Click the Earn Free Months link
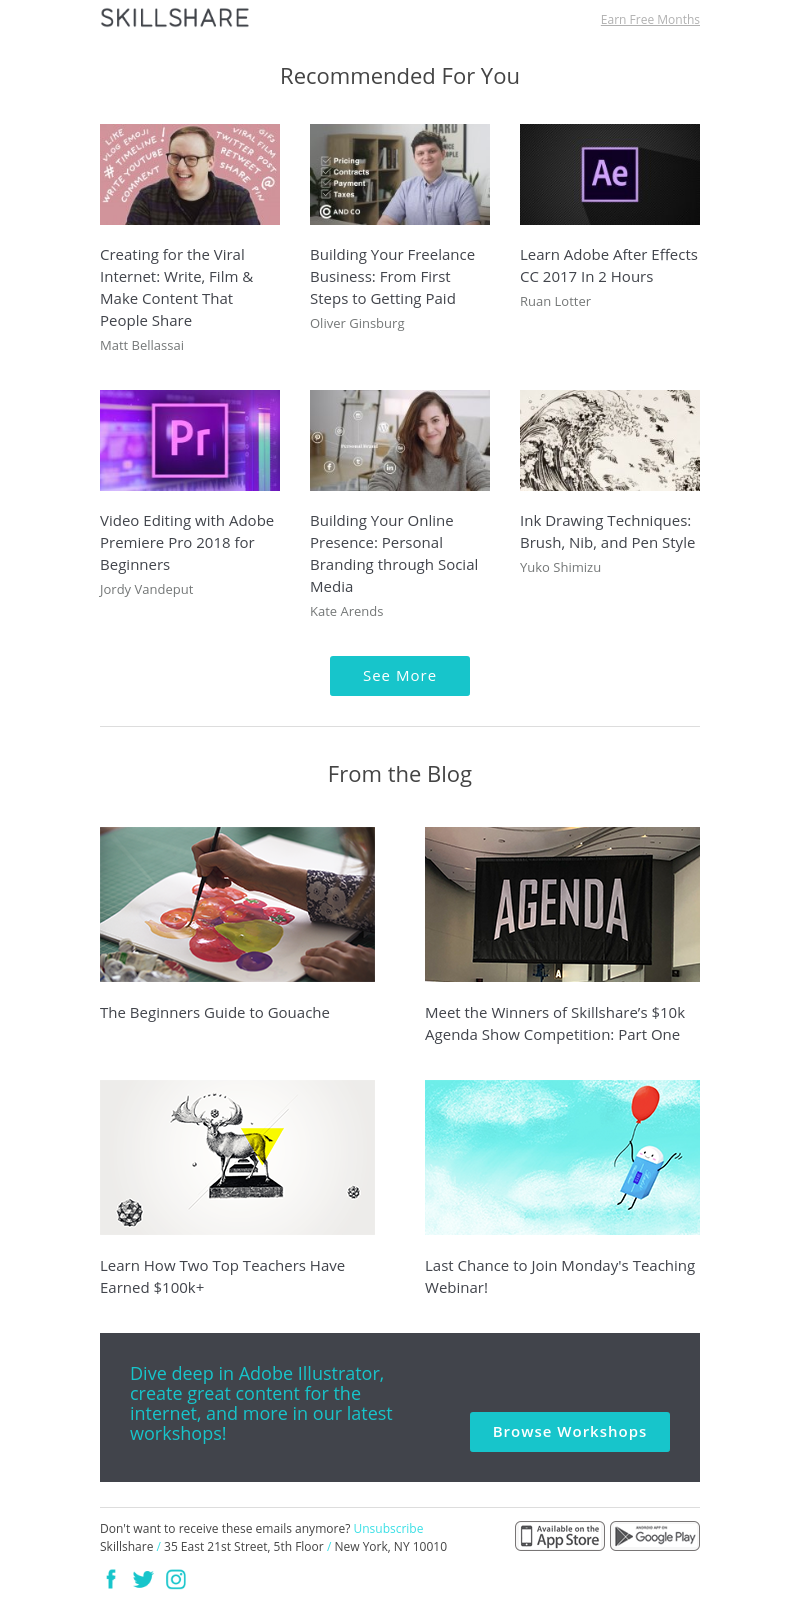800x1613 pixels. tap(650, 20)
